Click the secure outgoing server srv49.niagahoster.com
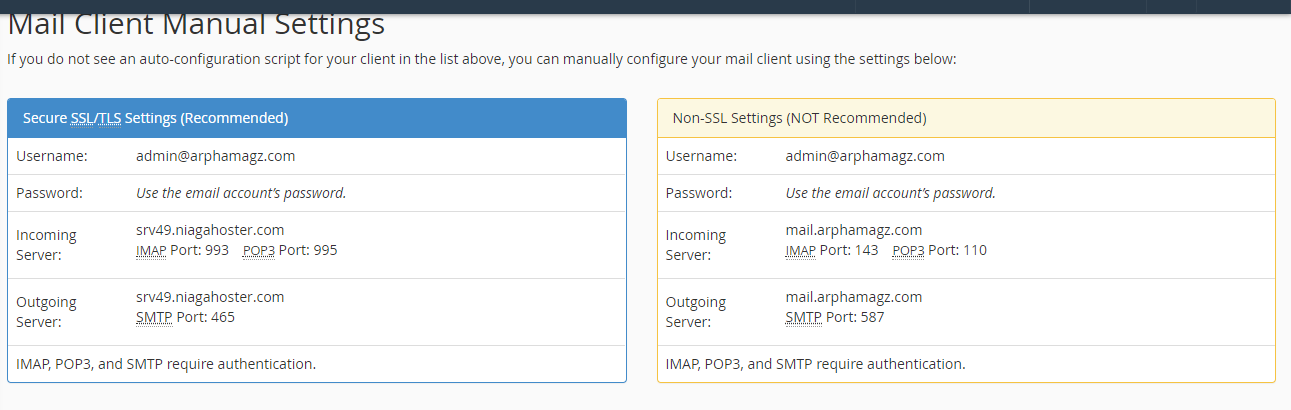 click(x=210, y=297)
